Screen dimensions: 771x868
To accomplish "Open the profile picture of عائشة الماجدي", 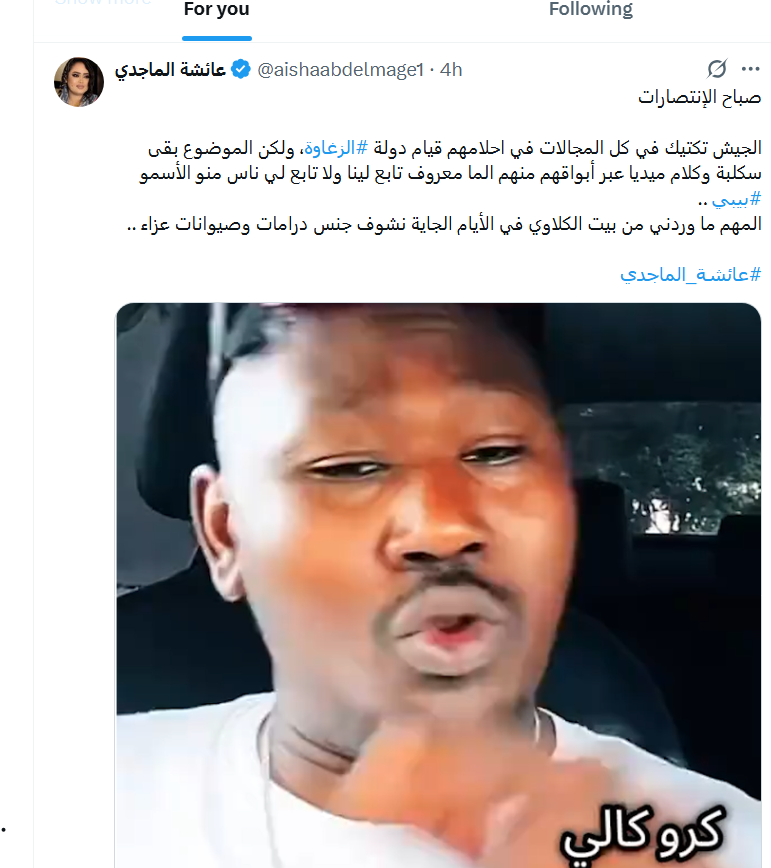I will click(79, 82).
